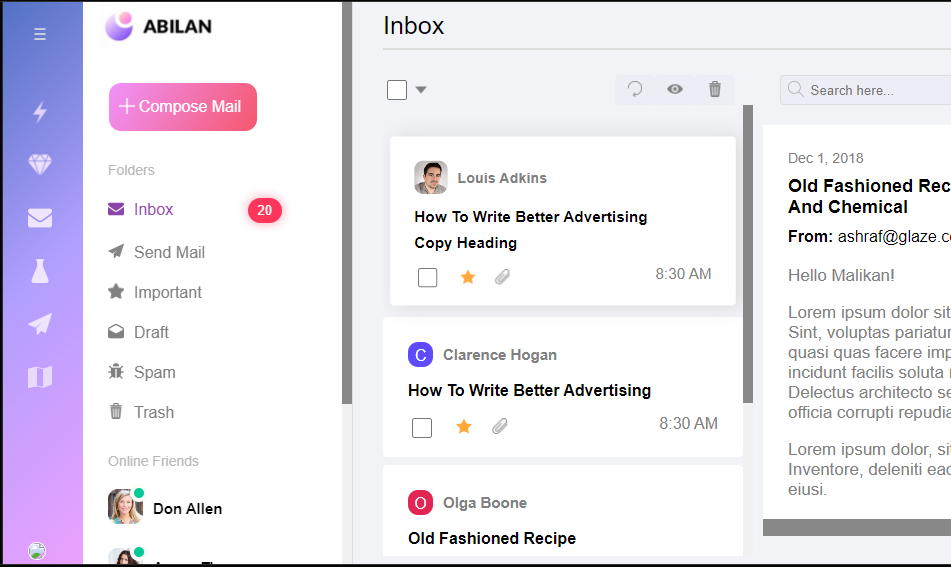Click the Online Friends section label
This screenshot has width=951, height=567.
coord(153,461)
